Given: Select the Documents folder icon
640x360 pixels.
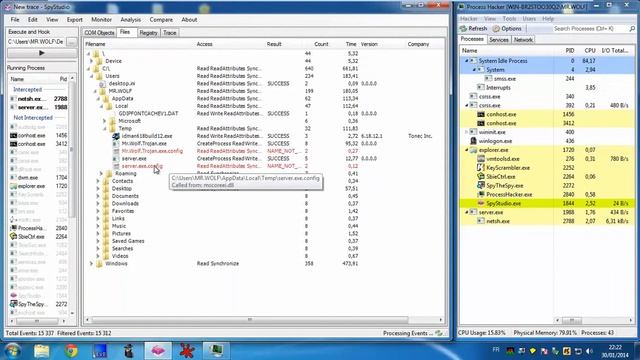Looking at the screenshot, I should (106, 196).
